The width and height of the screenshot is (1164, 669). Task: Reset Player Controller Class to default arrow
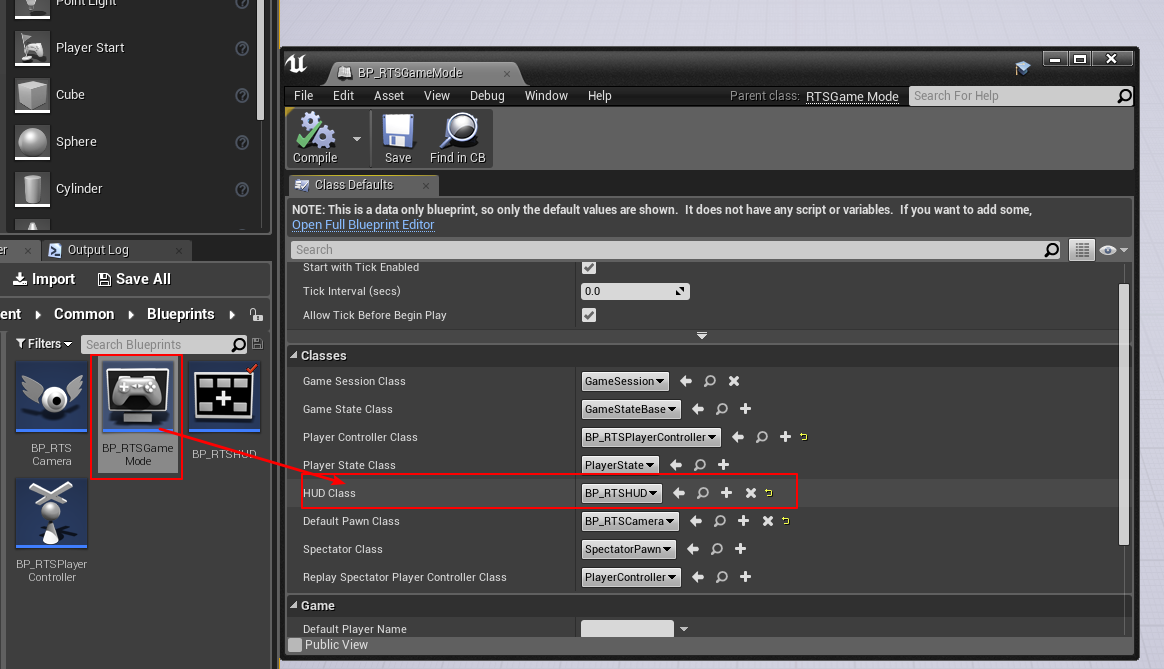point(803,437)
